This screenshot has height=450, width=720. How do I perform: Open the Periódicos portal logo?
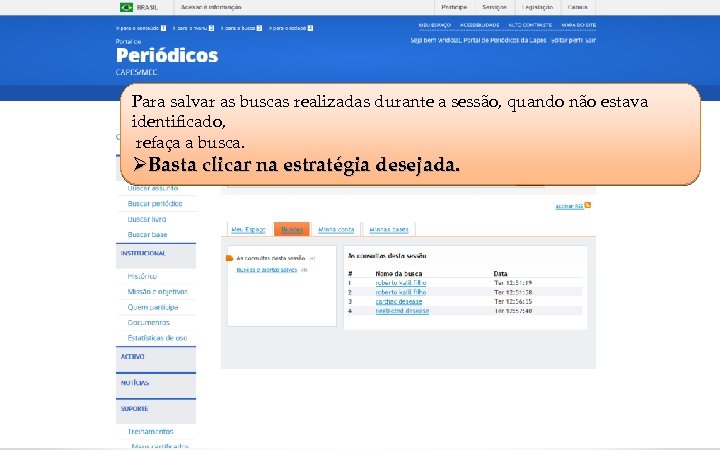[167, 56]
